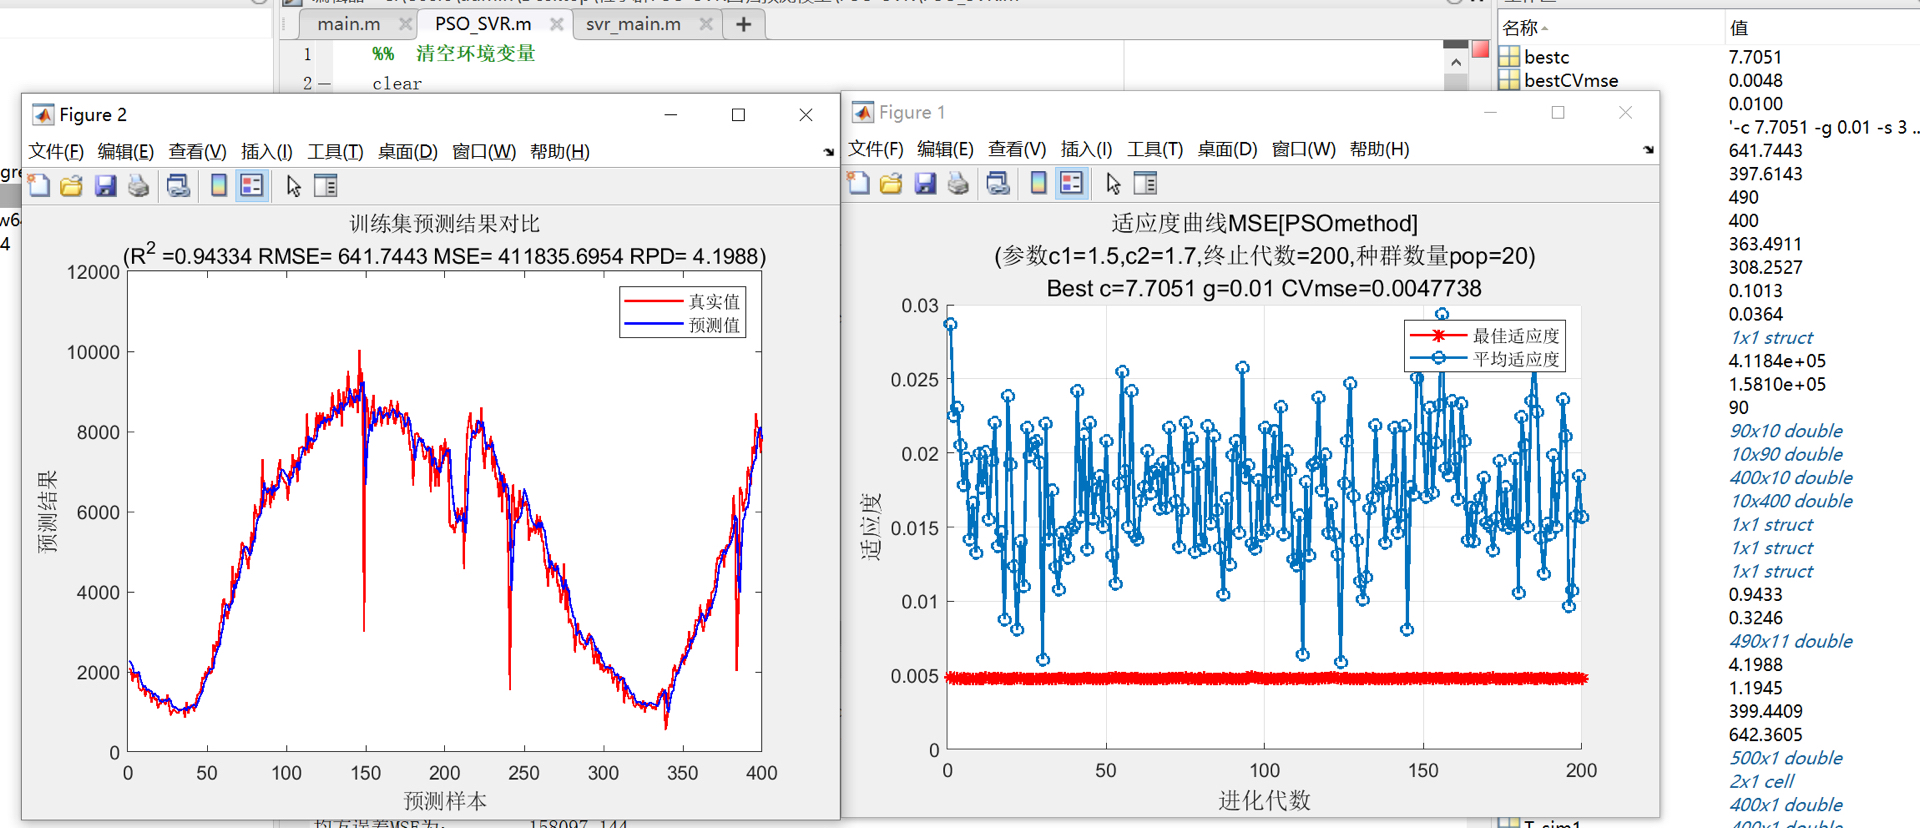Image resolution: width=1920 pixels, height=828 pixels.
Task: Switch to PSO_SVR.m editor tab
Action: coord(483,24)
